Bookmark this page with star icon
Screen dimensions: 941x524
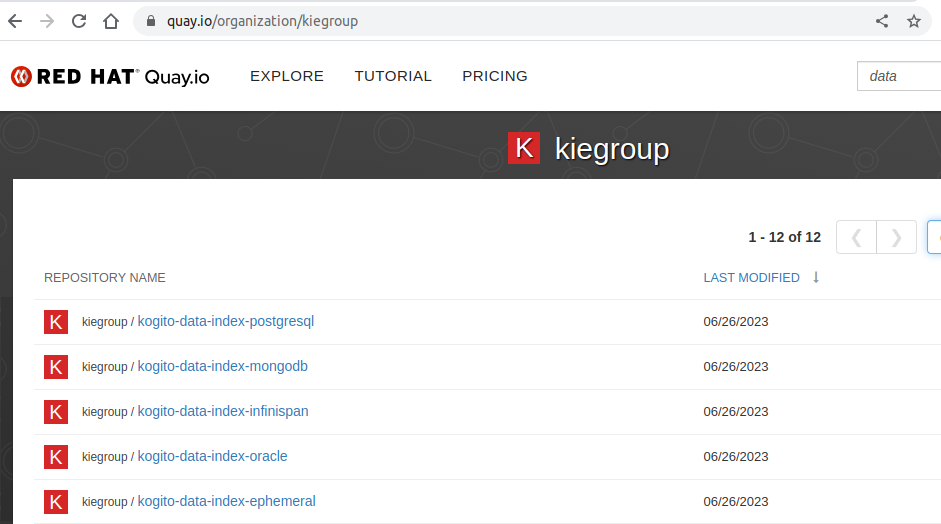pos(913,21)
